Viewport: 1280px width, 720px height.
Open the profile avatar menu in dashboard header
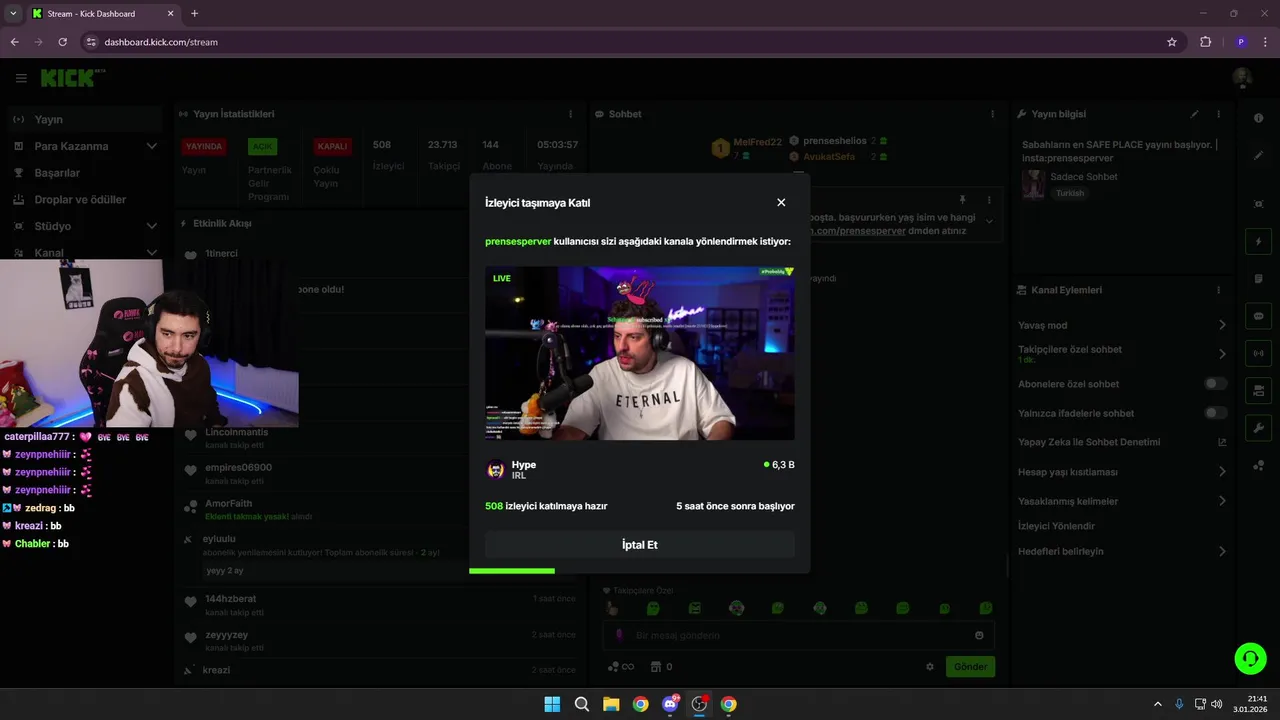(1242, 78)
